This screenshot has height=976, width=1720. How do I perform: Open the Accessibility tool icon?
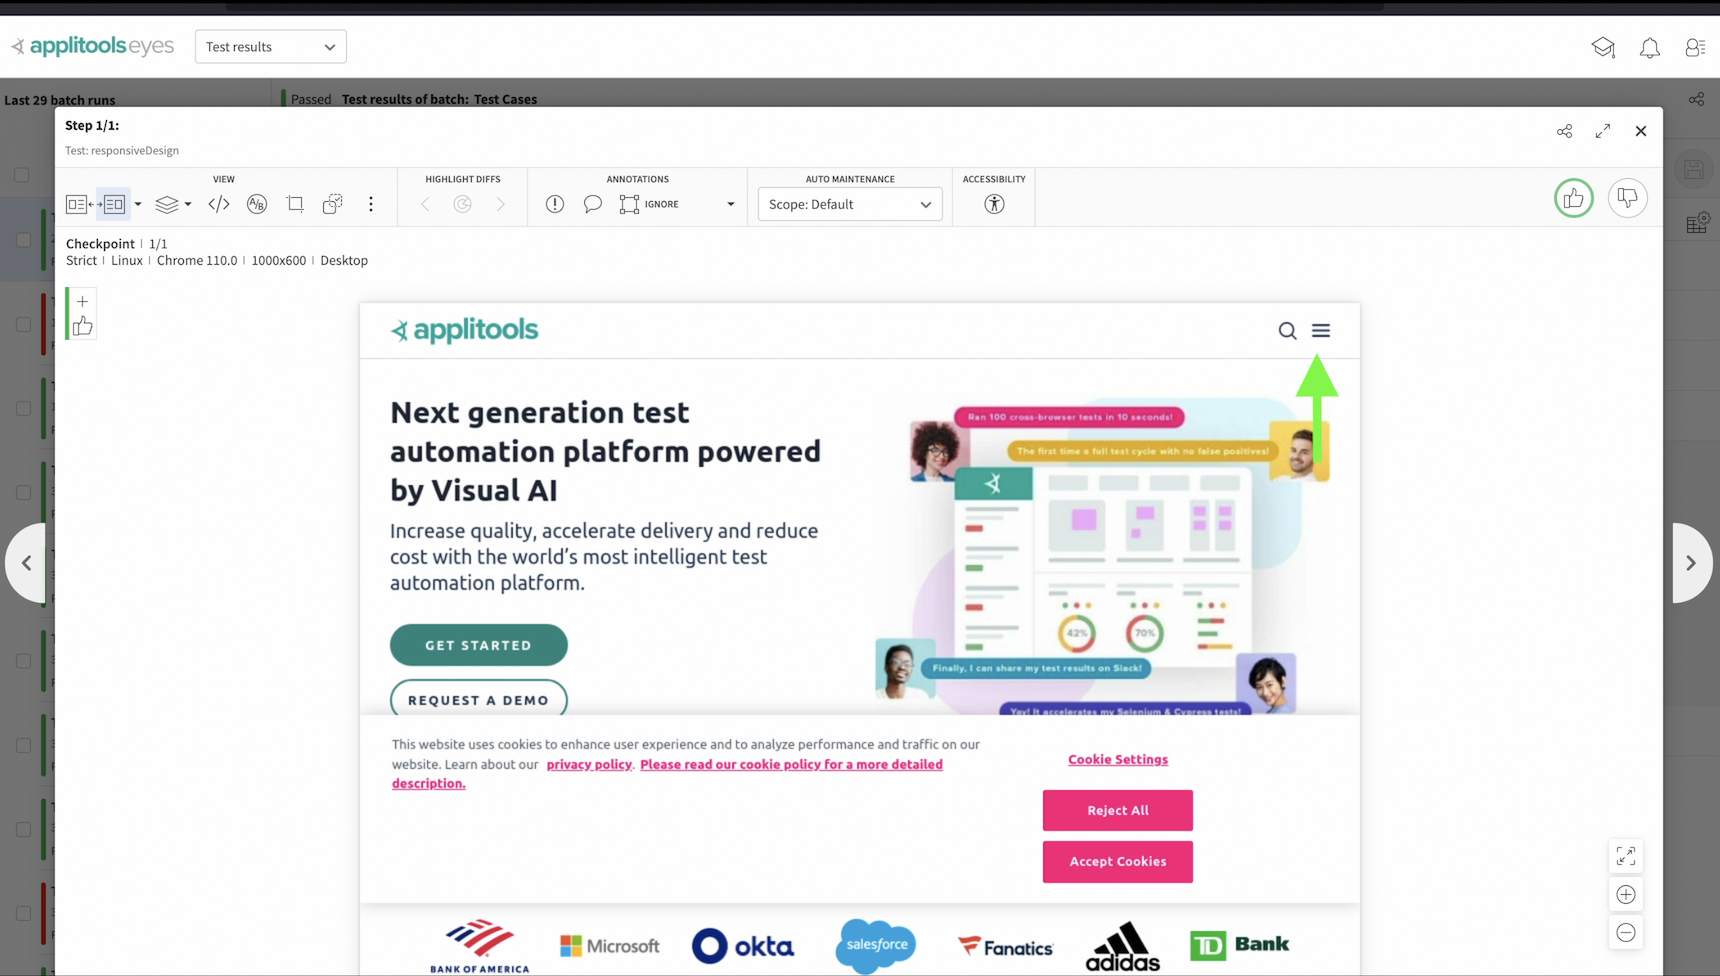pyautogui.click(x=994, y=204)
